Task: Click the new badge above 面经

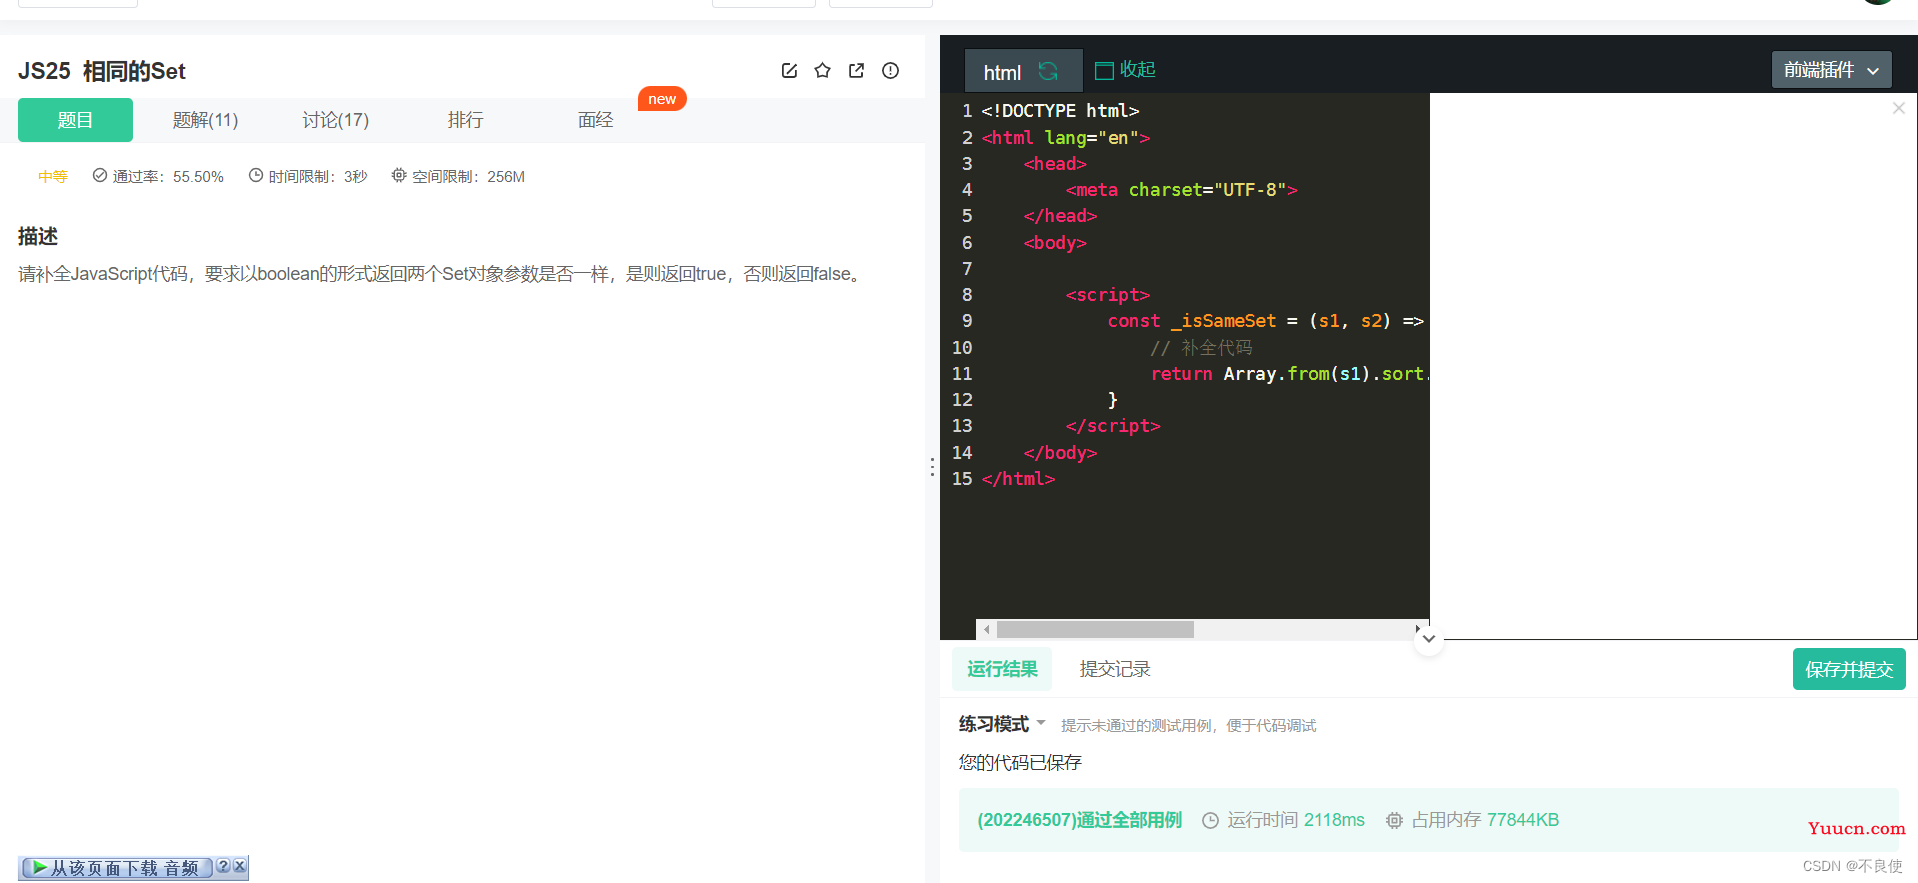Action: [x=662, y=99]
